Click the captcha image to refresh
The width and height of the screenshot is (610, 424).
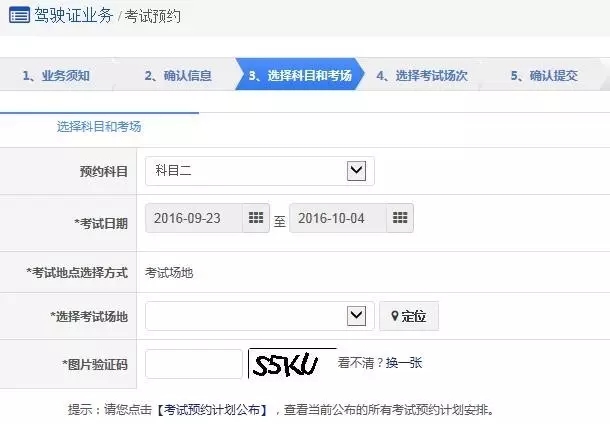(x=291, y=364)
